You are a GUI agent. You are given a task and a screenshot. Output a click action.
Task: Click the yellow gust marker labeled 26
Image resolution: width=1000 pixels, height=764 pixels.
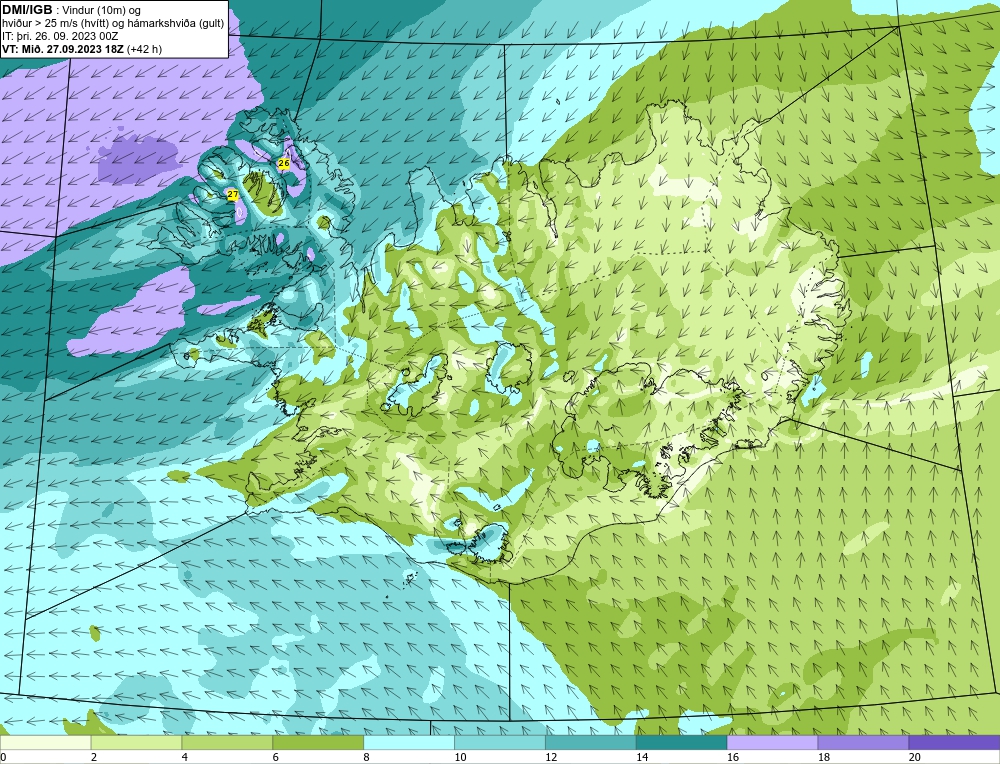tap(284, 163)
